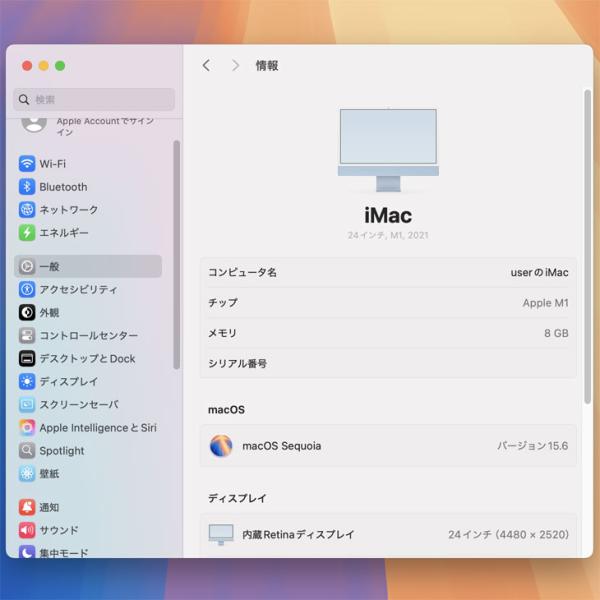Click the yellow minimize window button
This screenshot has width=600, height=600.
pos(44,66)
